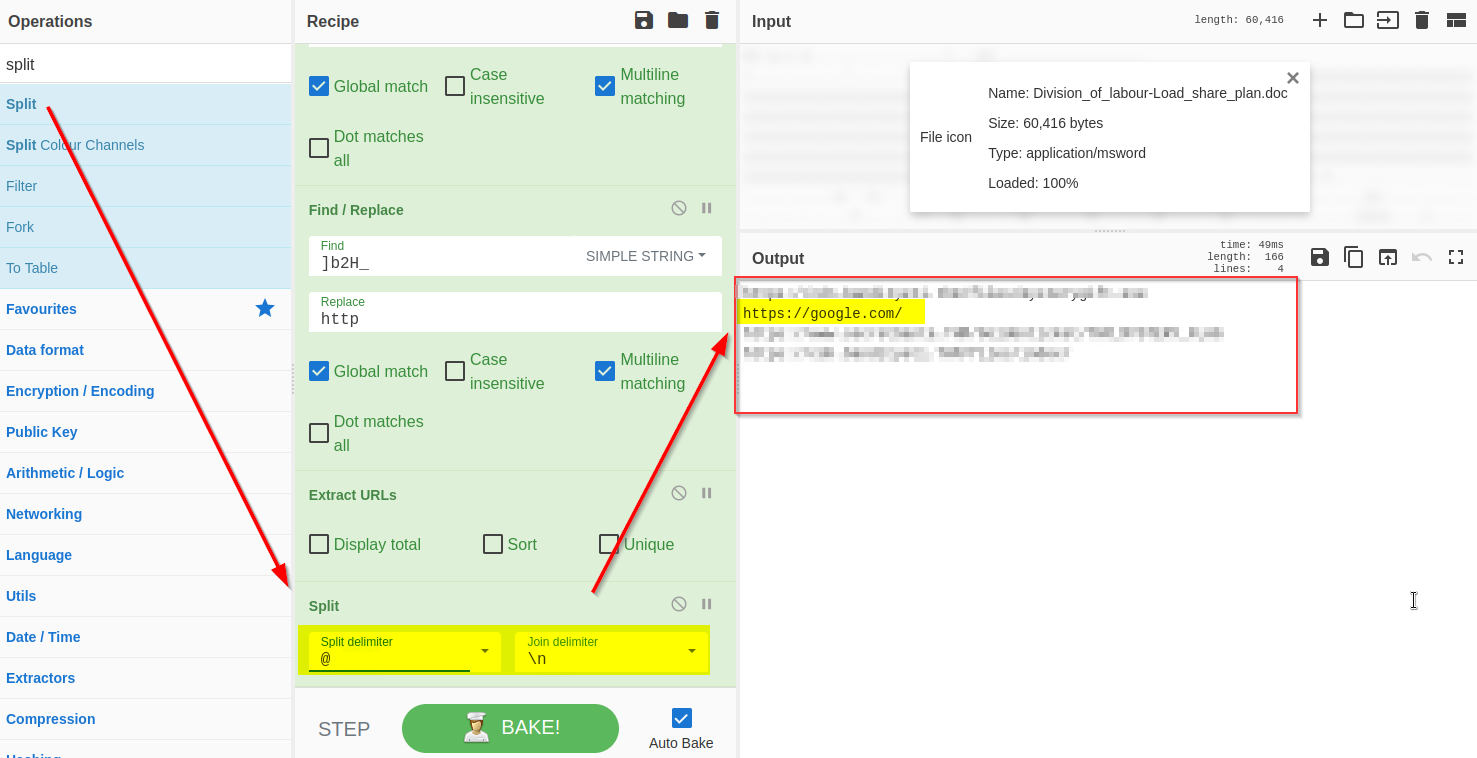Viewport: 1477px width, 758px height.
Task: Open the Encryption / Encoding category
Action: tap(80, 391)
